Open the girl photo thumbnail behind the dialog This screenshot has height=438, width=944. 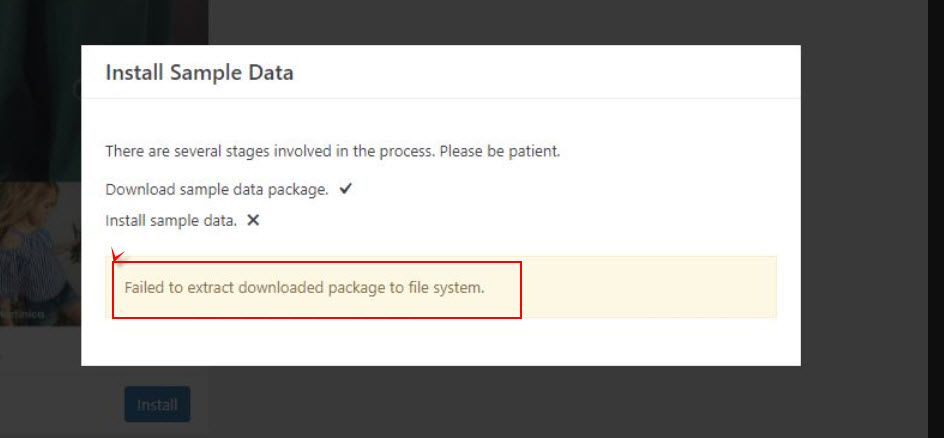36,253
